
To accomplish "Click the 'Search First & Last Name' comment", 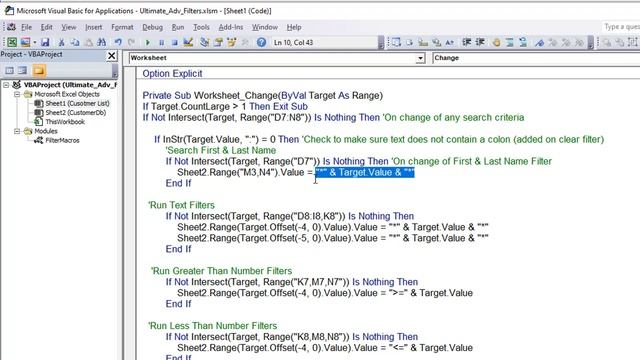I will [221, 150].
